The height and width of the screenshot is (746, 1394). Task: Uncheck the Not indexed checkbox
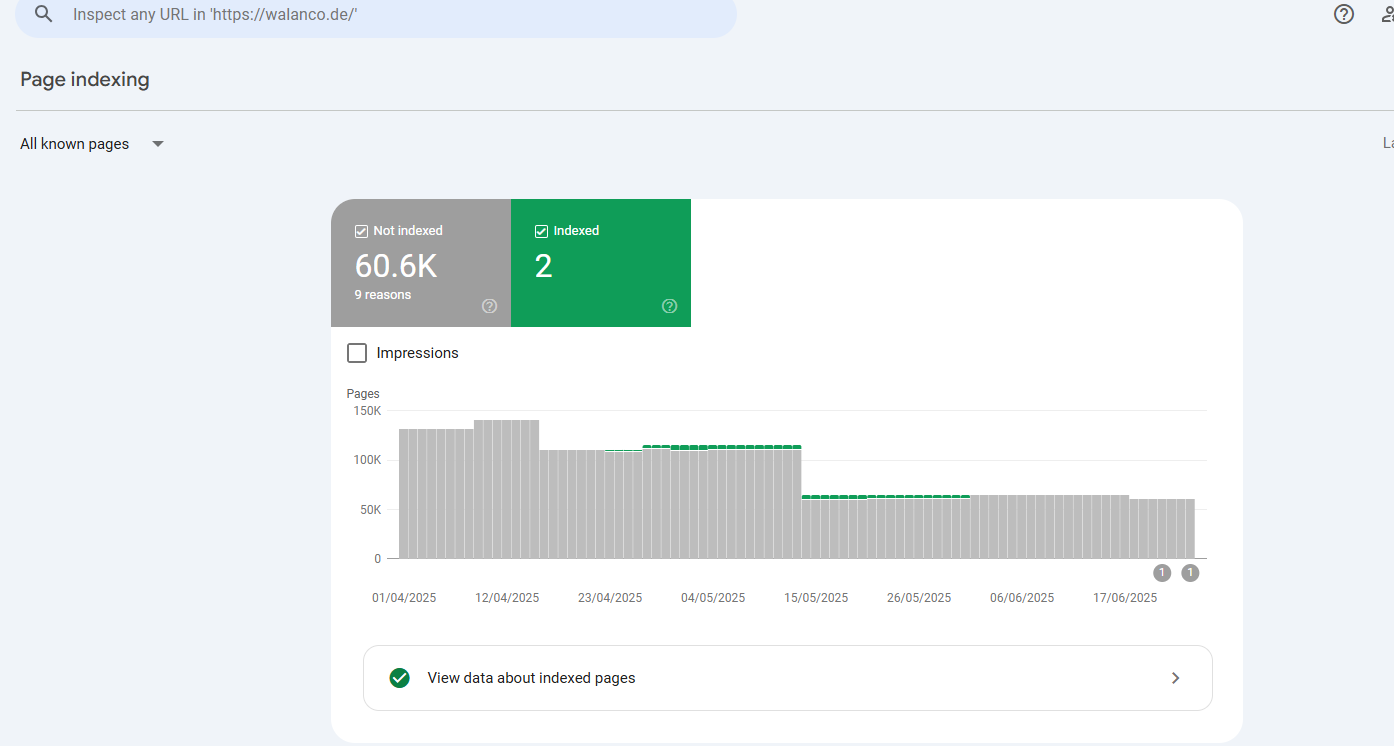pos(362,231)
